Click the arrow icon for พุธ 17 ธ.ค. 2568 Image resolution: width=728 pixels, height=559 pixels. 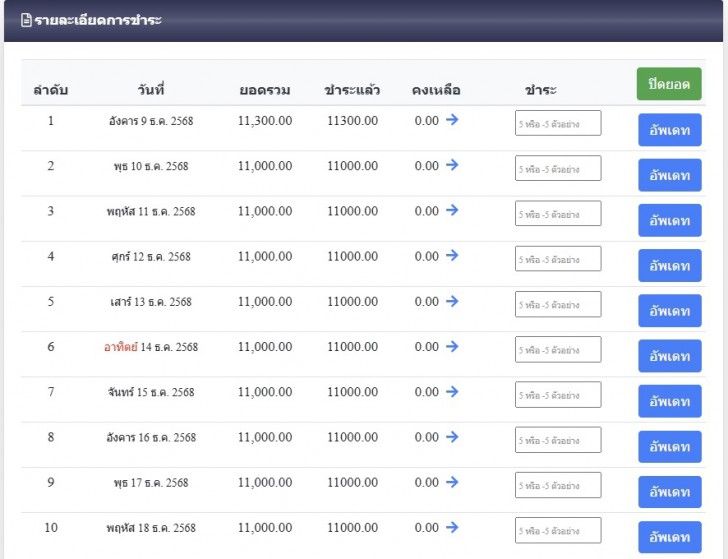452,482
